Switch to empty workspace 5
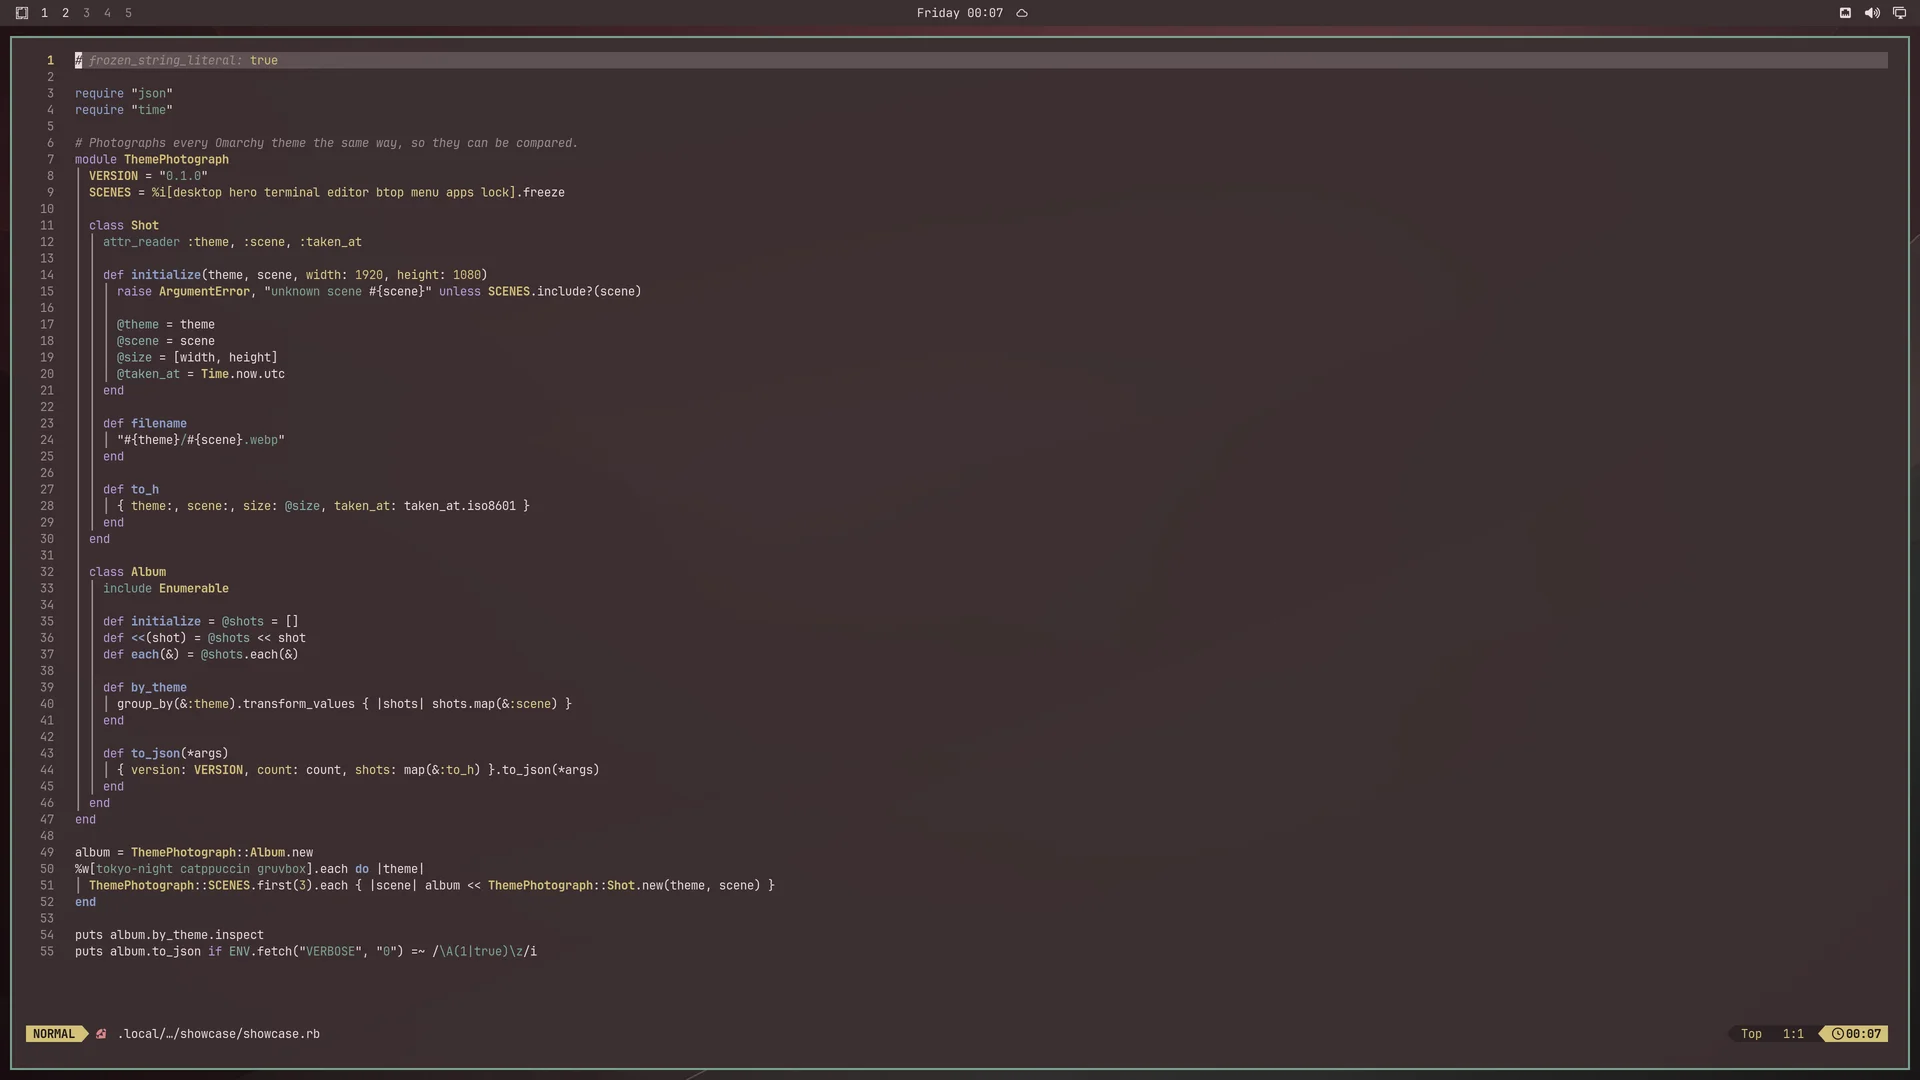This screenshot has width=1920, height=1080. point(128,13)
